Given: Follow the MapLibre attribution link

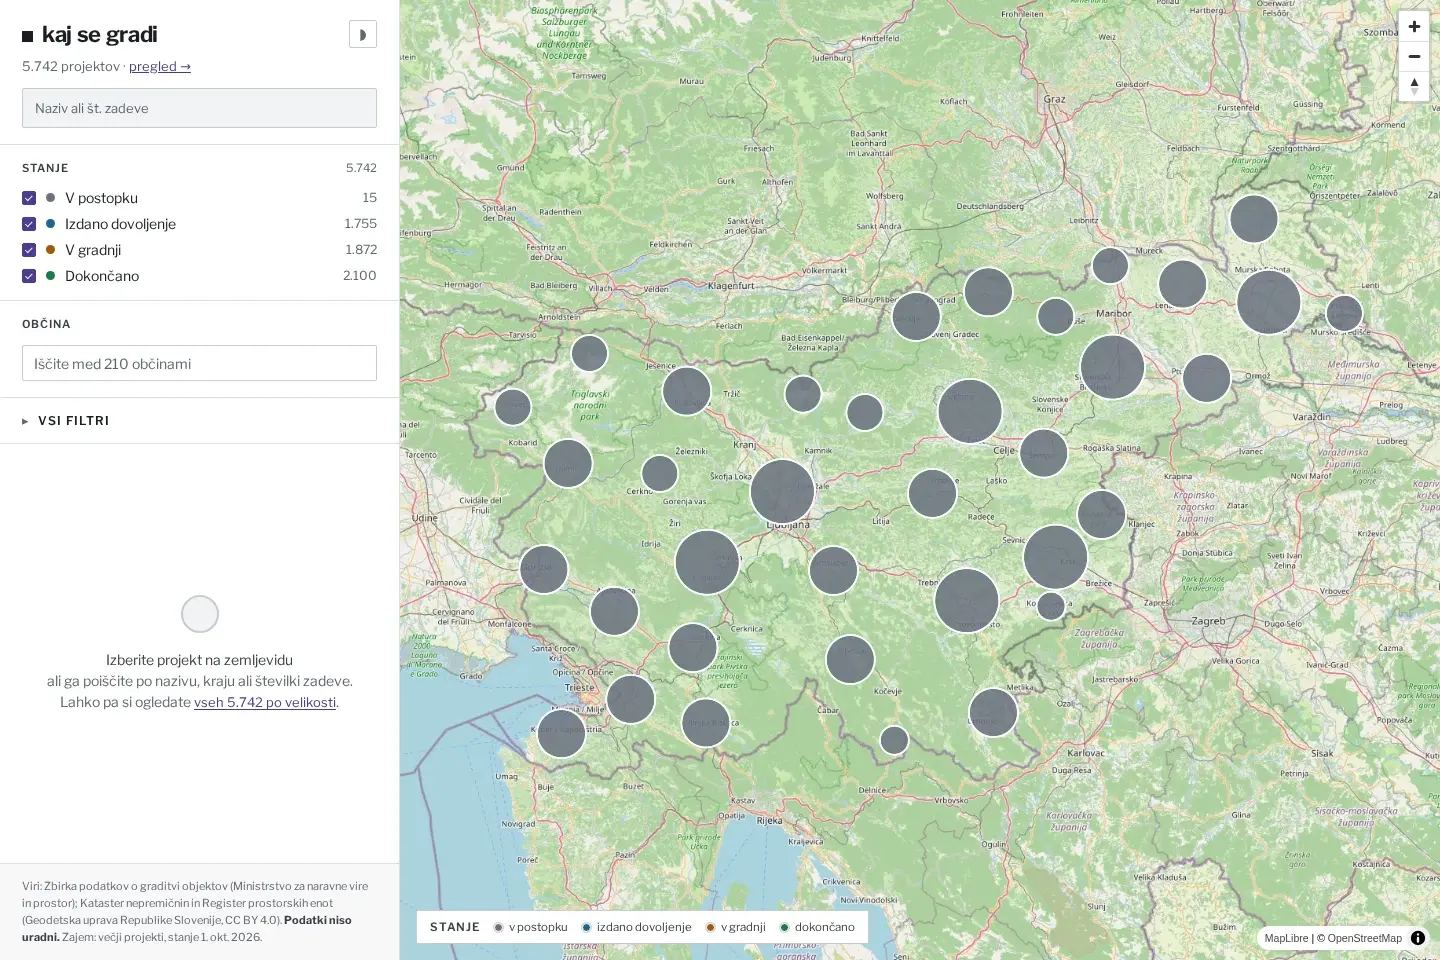Looking at the screenshot, I should coord(1286,938).
